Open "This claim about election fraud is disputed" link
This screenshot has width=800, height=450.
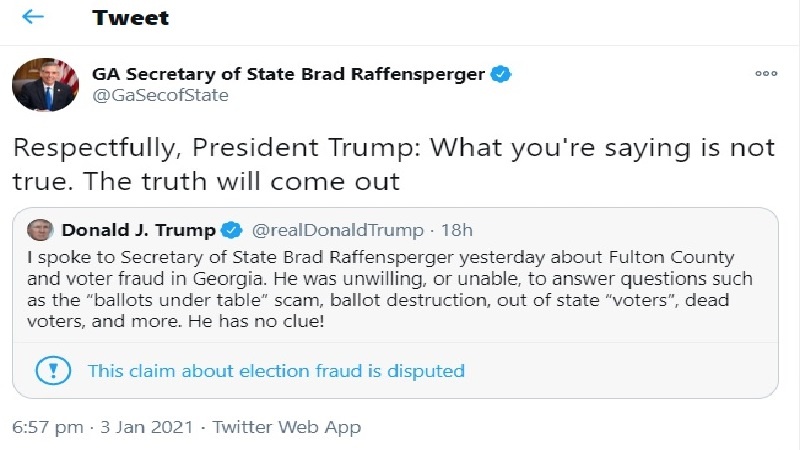tap(276, 371)
